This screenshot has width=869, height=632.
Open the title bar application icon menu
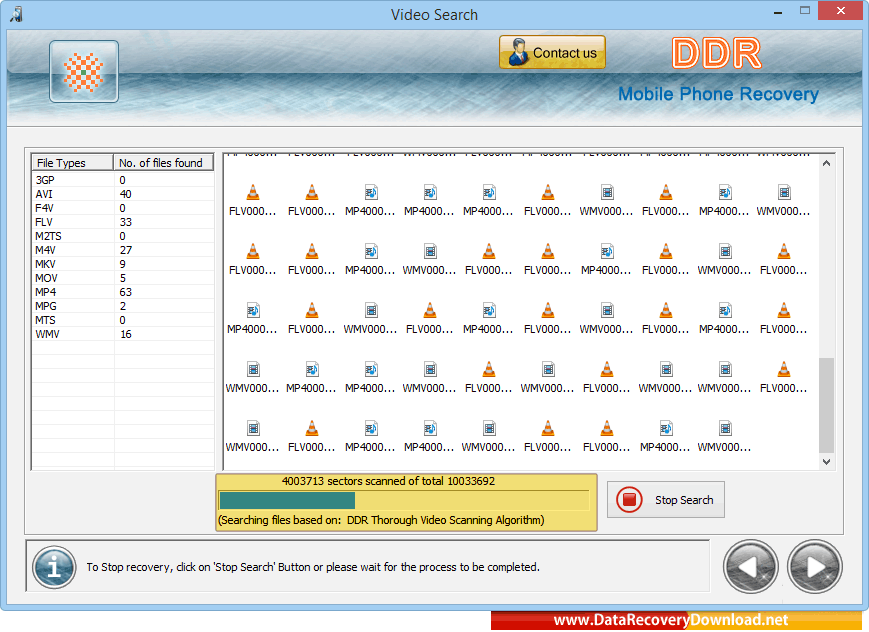click(16, 14)
